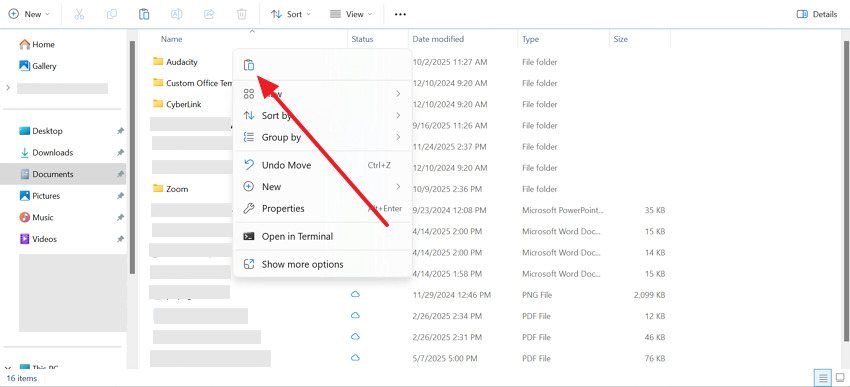Image resolution: width=850 pixels, height=387 pixels.
Task: Choose Show more options
Action: point(323,265)
